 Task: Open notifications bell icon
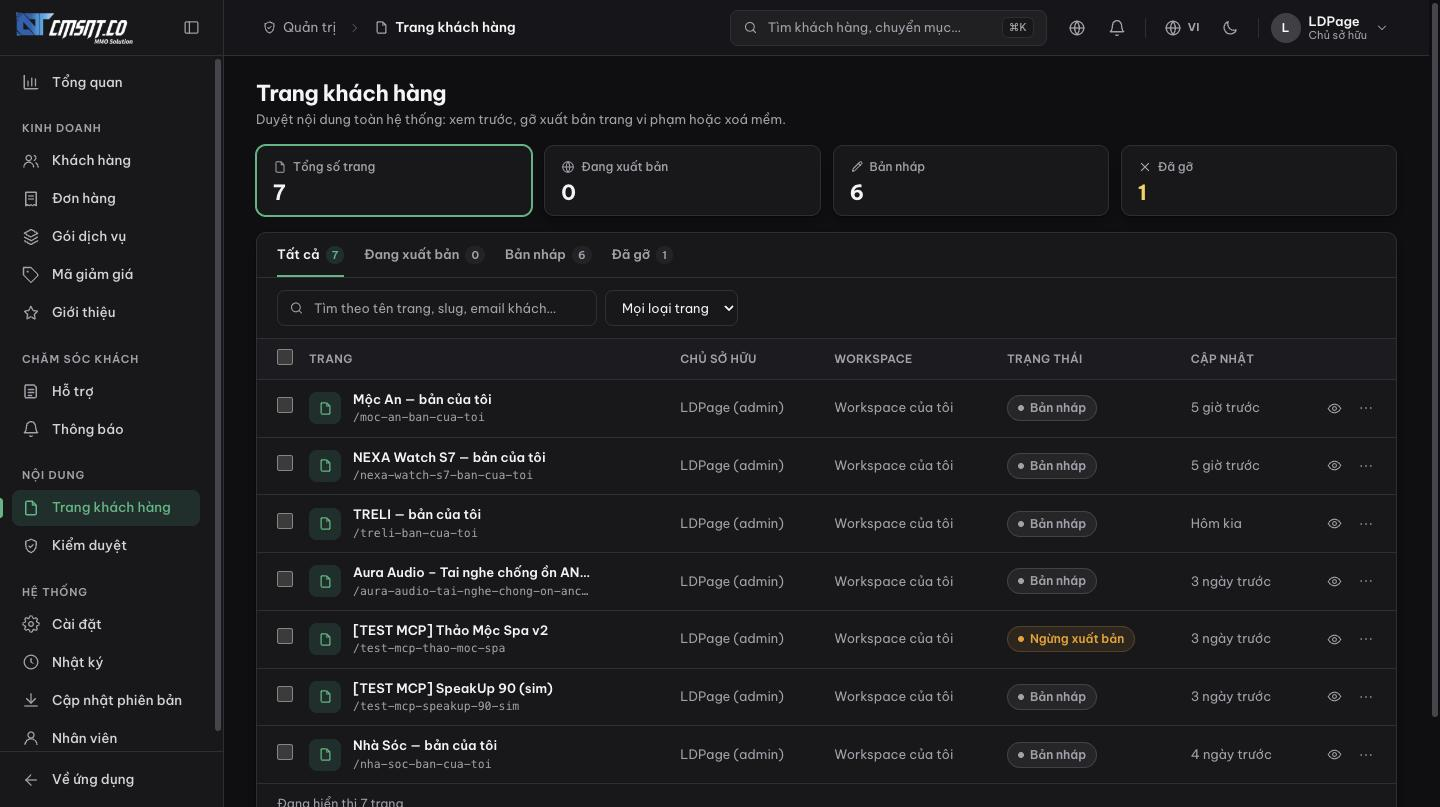(x=1117, y=28)
